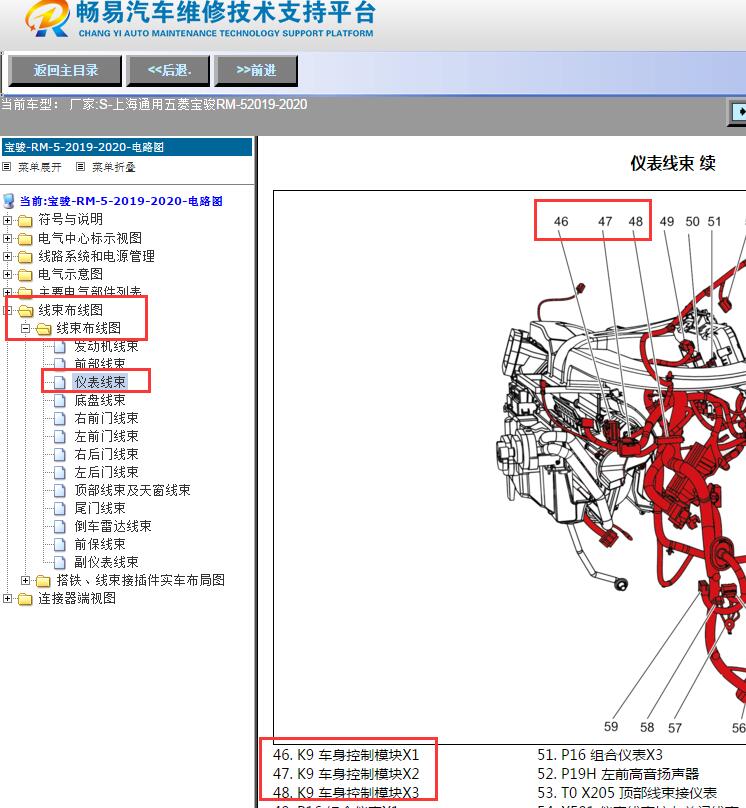Click the computer icon beside 当前:宝骏-RM-5
This screenshot has height=808, width=746.
coord(9,201)
